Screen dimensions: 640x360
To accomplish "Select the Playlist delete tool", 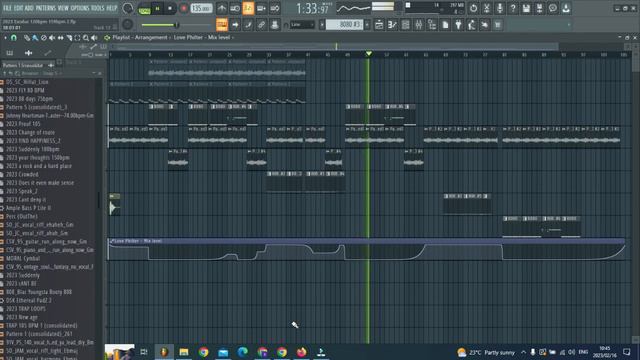I will tap(44, 38).
